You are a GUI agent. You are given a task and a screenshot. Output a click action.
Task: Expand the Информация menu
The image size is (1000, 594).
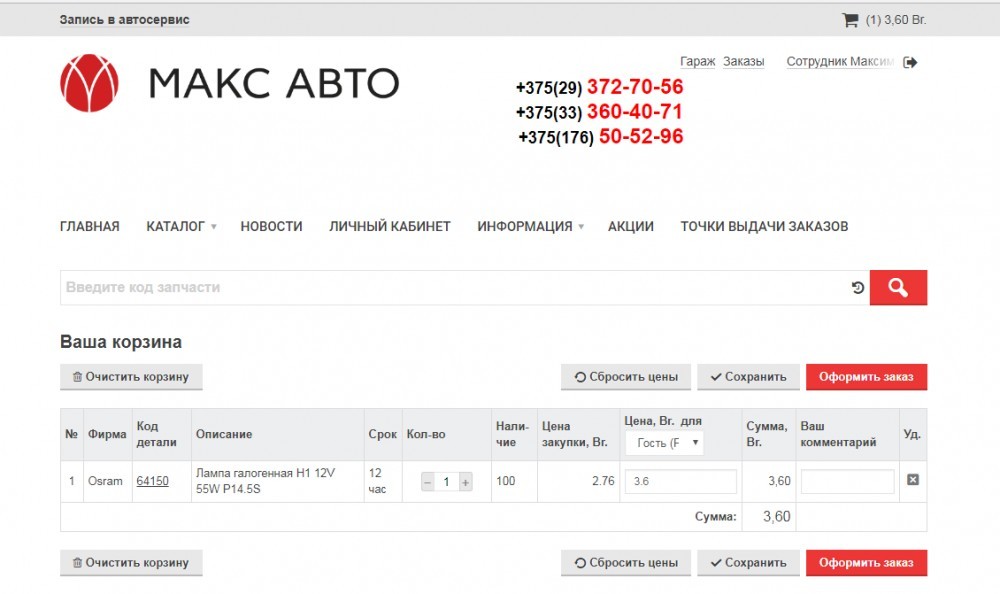[x=530, y=227]
